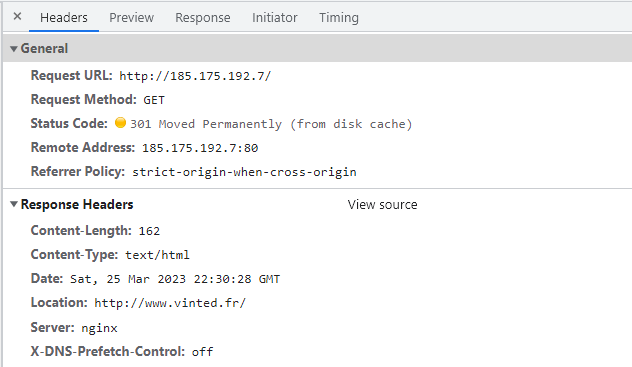Collapse the General section triangle
Screen dimensions: 632x367
14,49
